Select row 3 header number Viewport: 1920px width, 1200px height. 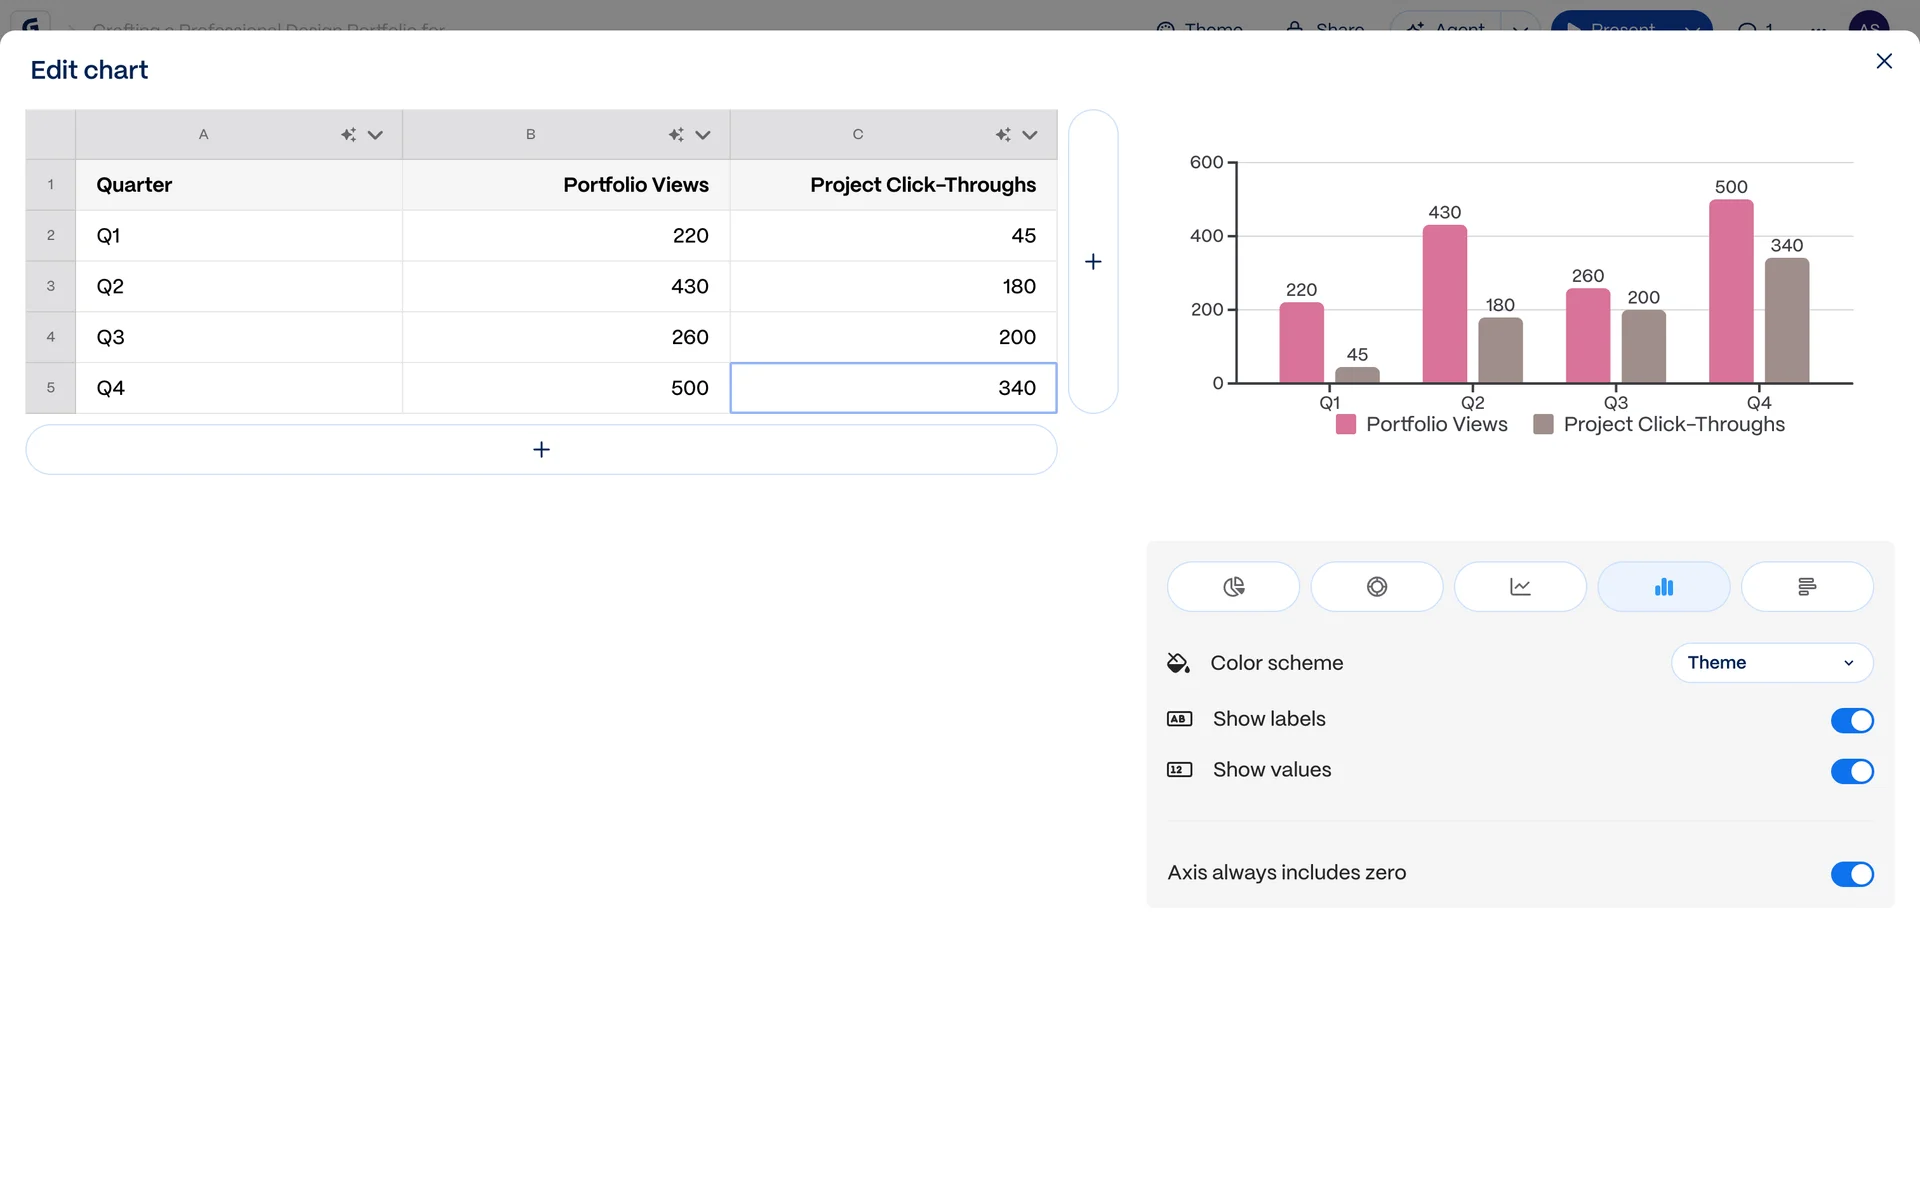pos(51,287)
